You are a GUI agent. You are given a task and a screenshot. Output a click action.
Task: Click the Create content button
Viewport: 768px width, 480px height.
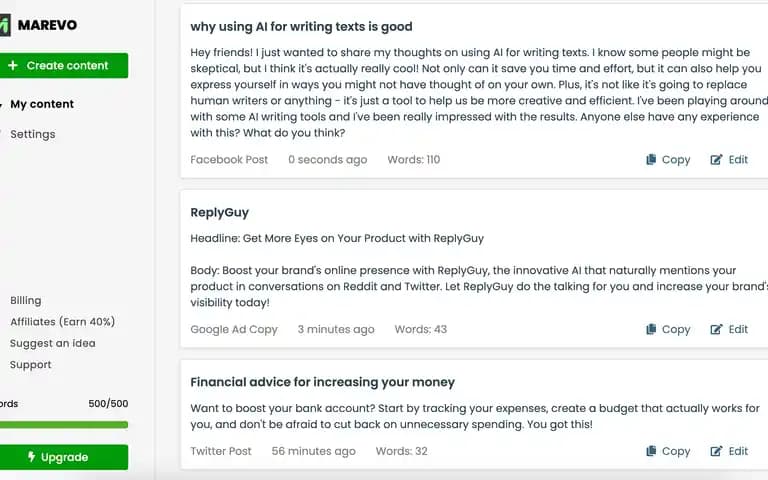(x=64, y=65)
